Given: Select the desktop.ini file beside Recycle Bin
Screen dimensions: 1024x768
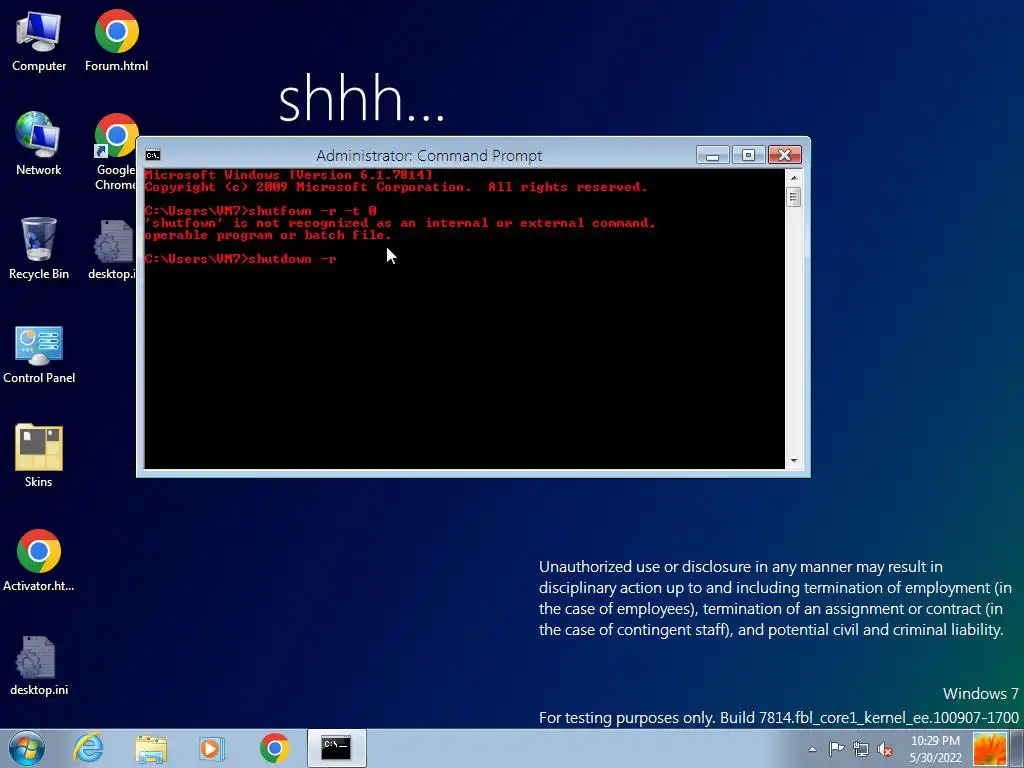Looking at the screenshot, I should (x=112, y=249).
